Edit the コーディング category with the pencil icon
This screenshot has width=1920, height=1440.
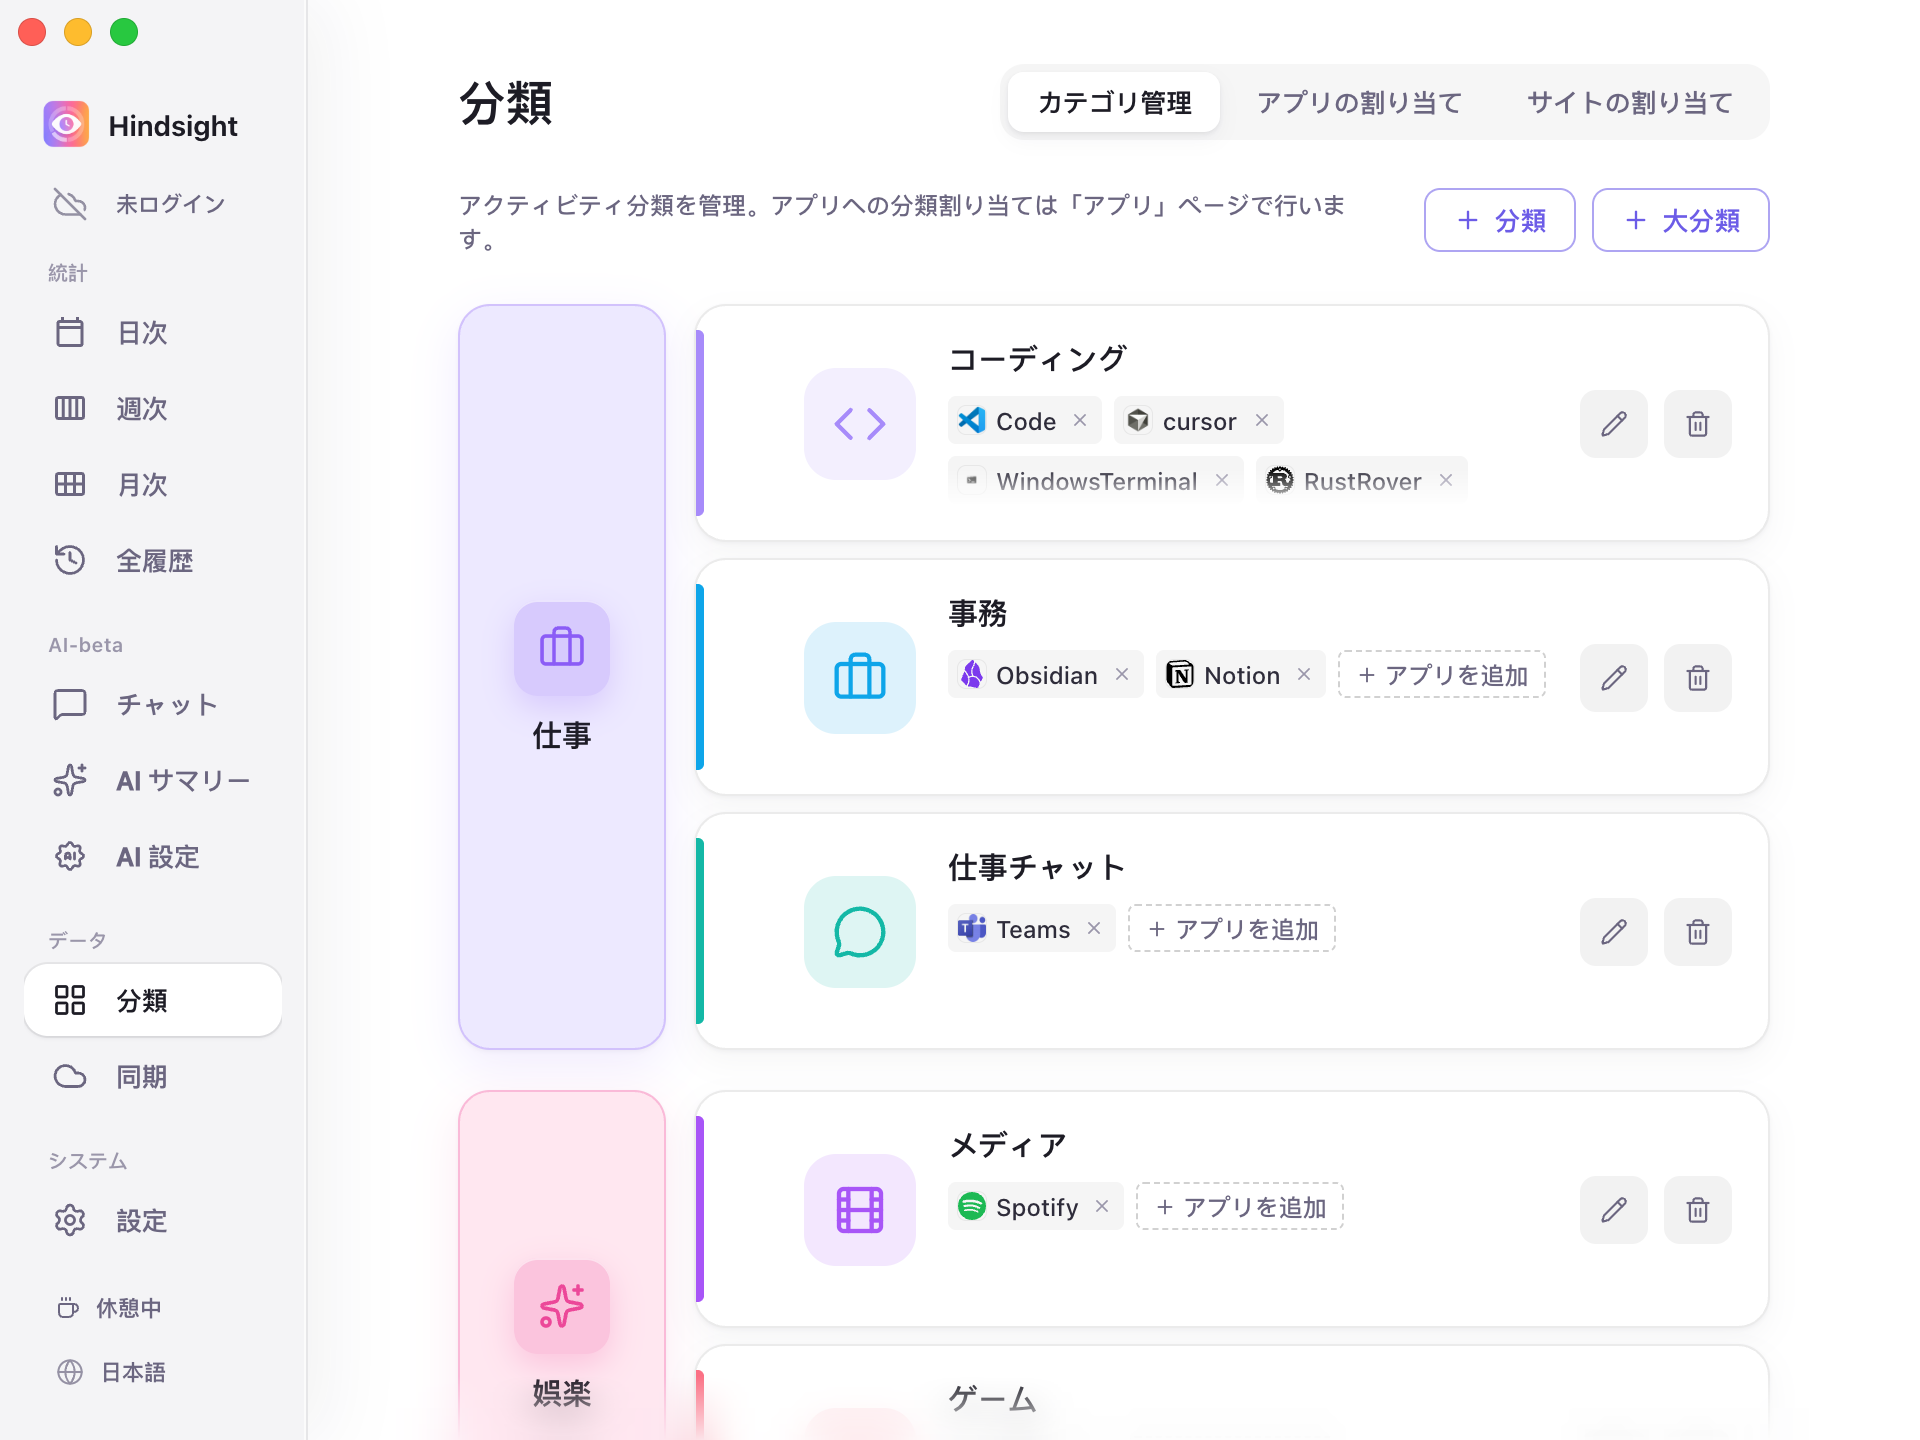click(1613, 424)
